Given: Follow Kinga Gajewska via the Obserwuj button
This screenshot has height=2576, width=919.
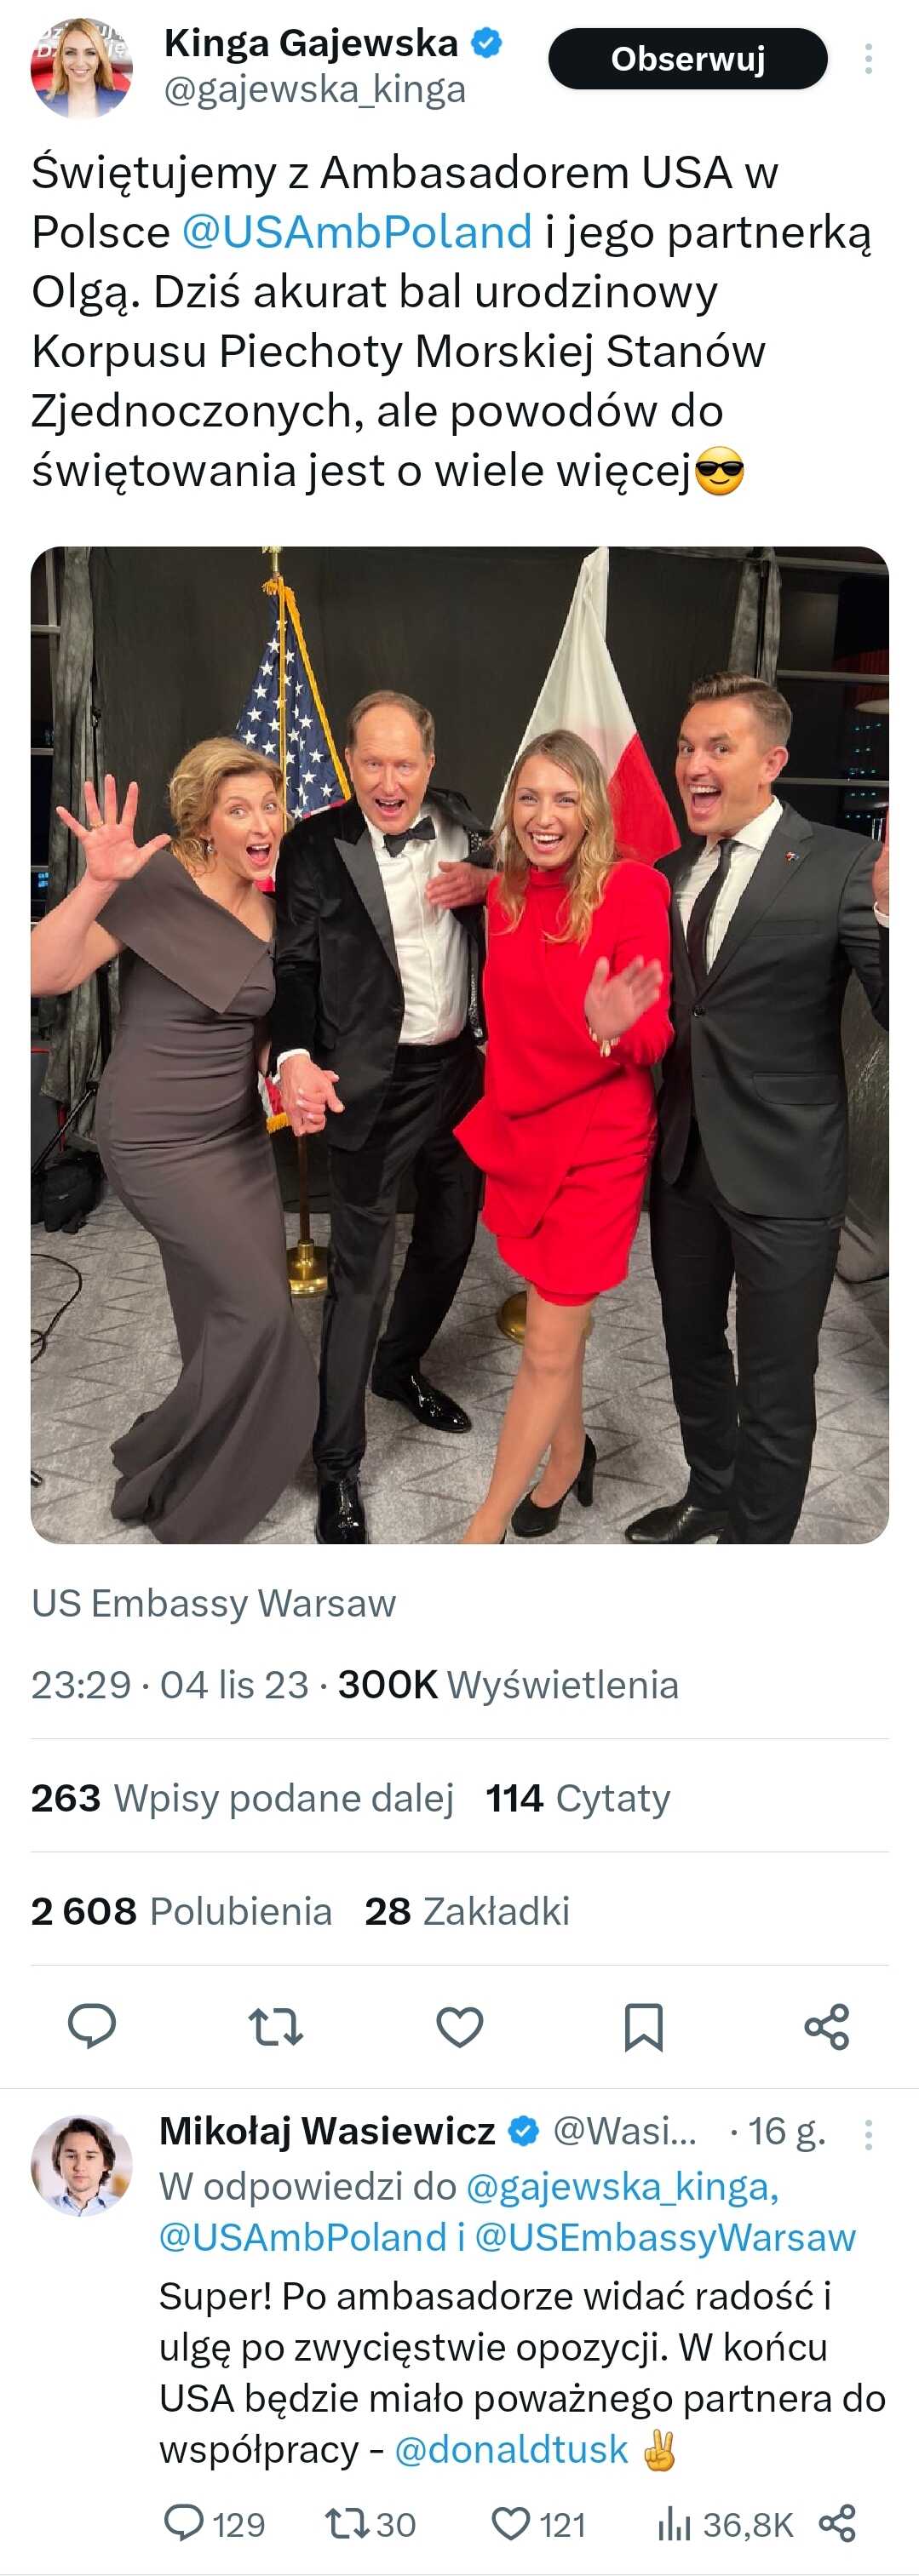Looking at the screenshot, I should [688, 58].
